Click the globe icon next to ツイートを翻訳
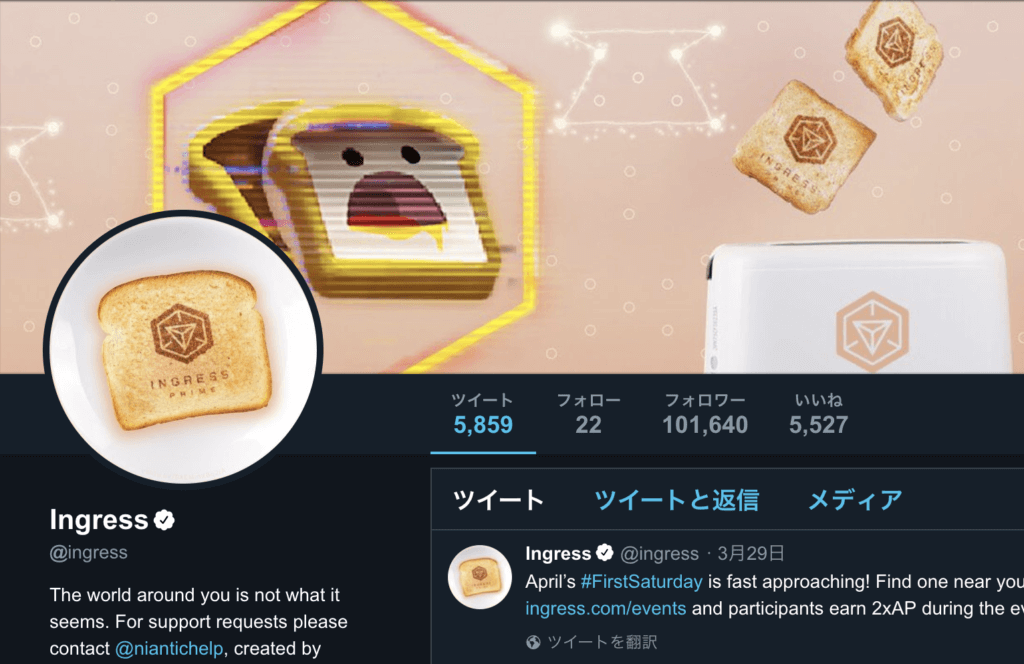This screenshot has width=1024, height=664. click(x=534, y=642)
